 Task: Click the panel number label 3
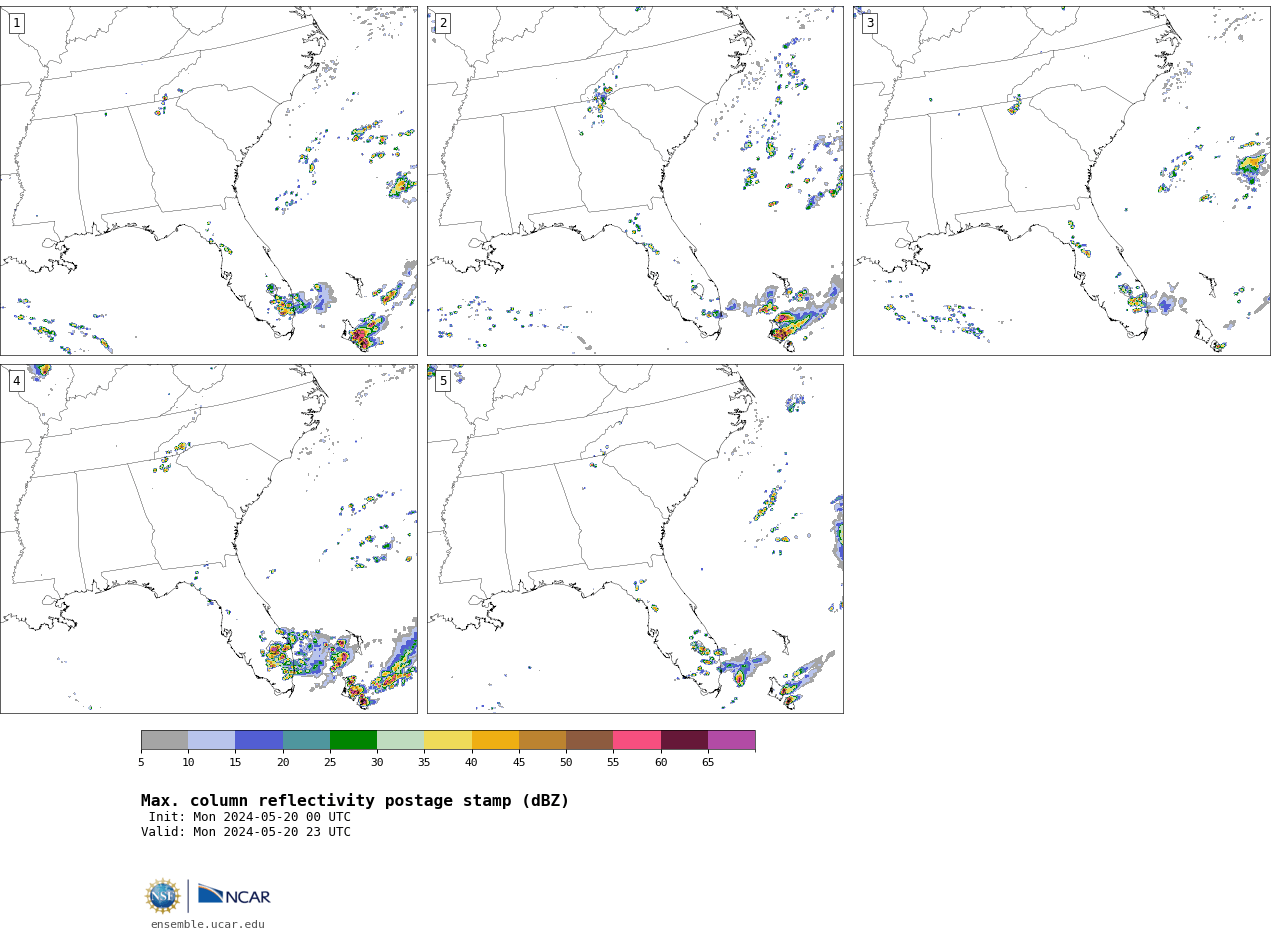click(869, 23)
